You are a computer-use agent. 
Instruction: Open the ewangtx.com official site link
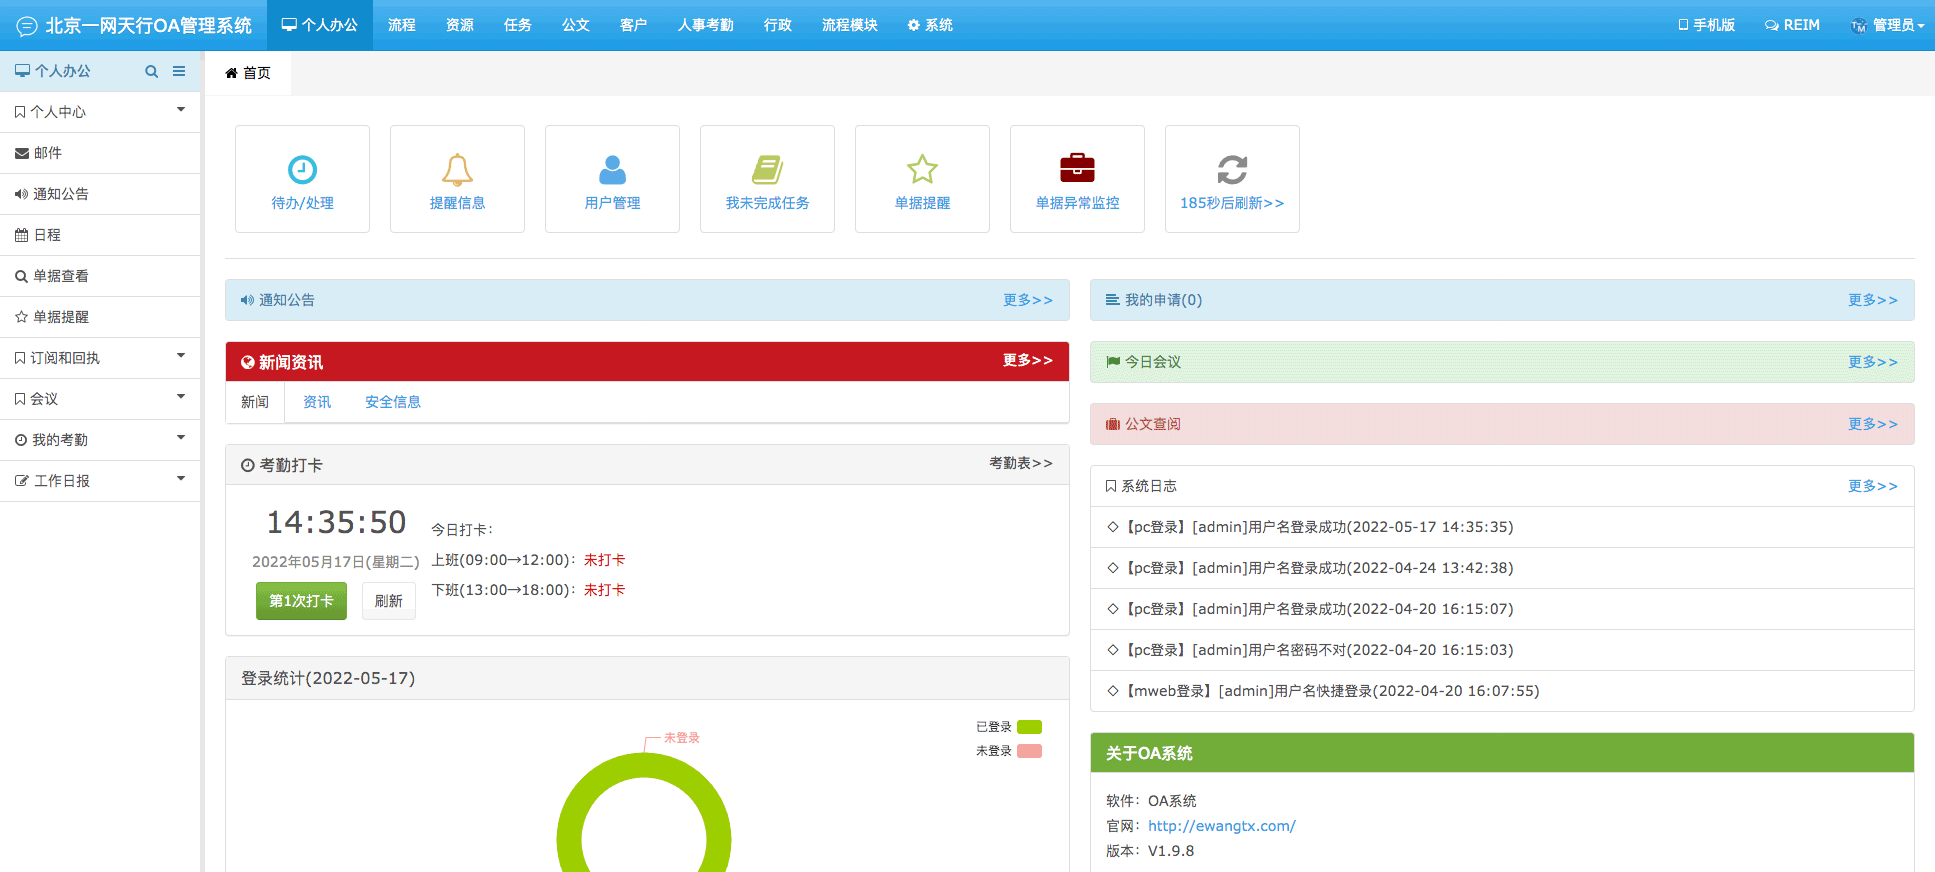point(1221,826)
